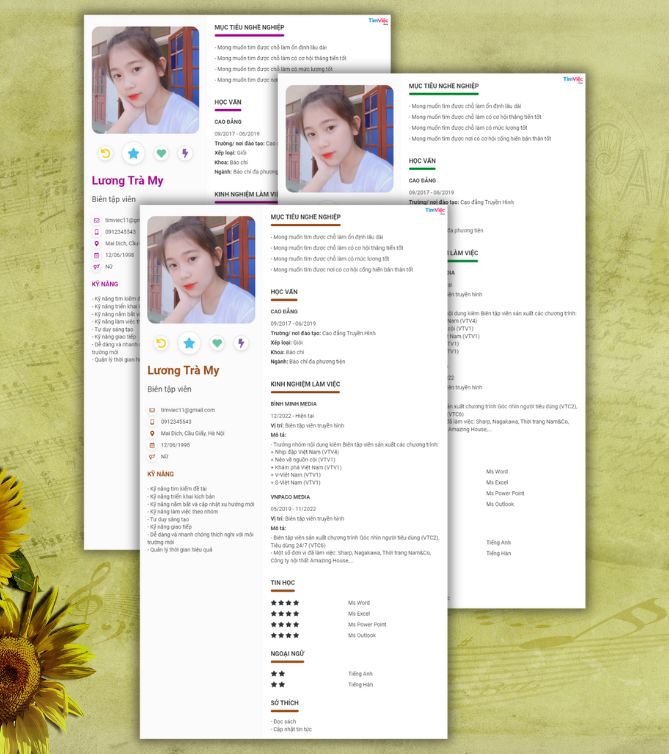
Task: Click the yellow undo icon on the purple CV
Action: click(105, 153)
